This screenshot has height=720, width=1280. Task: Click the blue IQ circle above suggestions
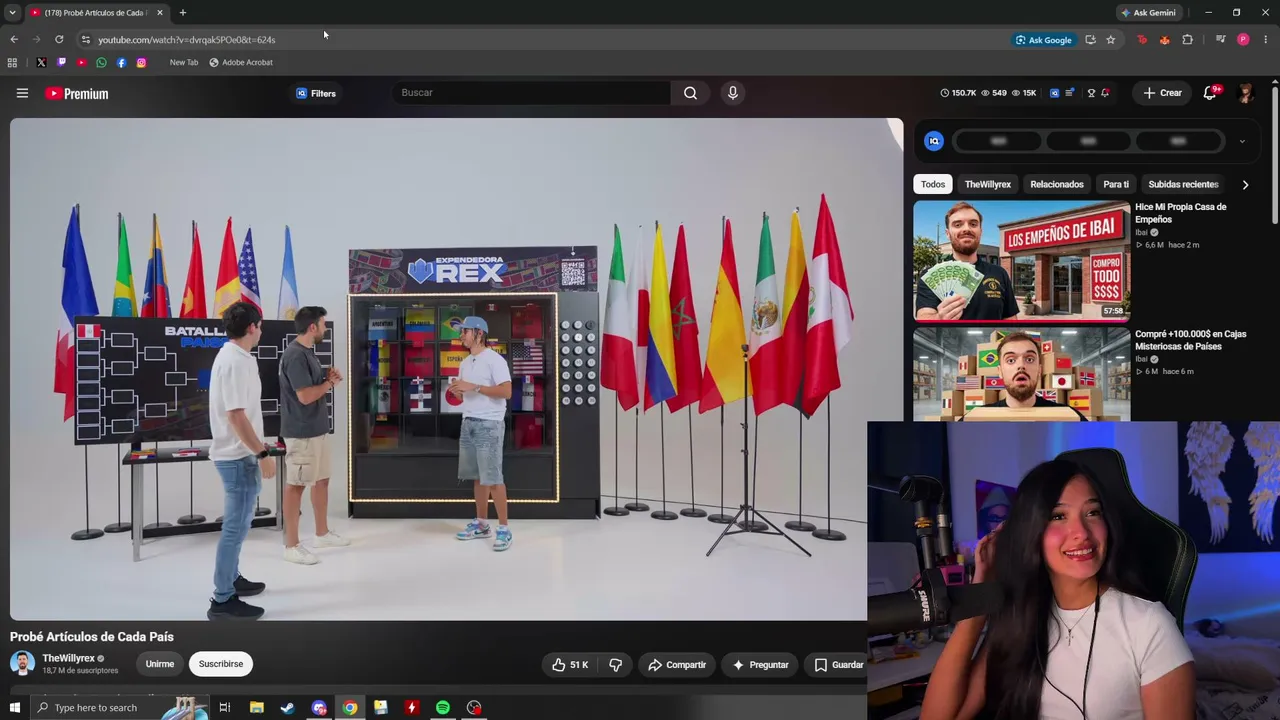coord(934,141)
